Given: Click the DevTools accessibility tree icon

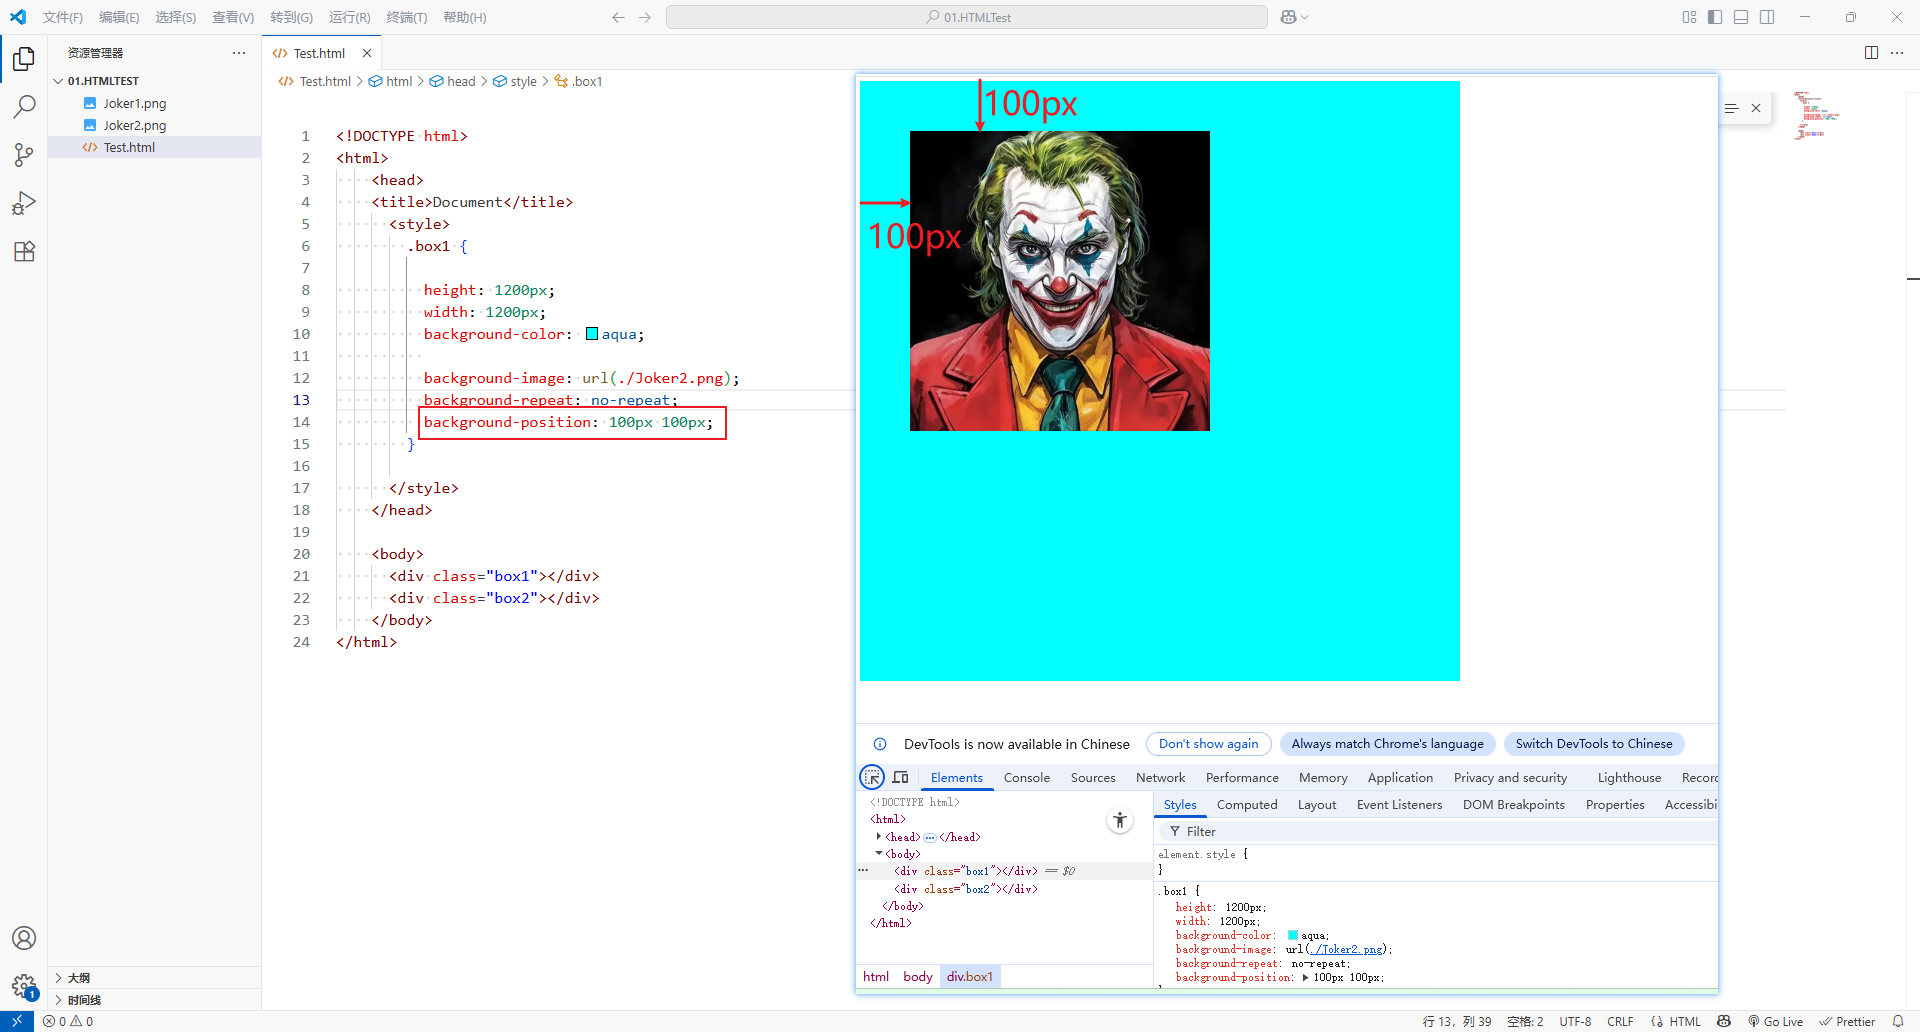Looking at the screenshot, I should click(1120, 821).
